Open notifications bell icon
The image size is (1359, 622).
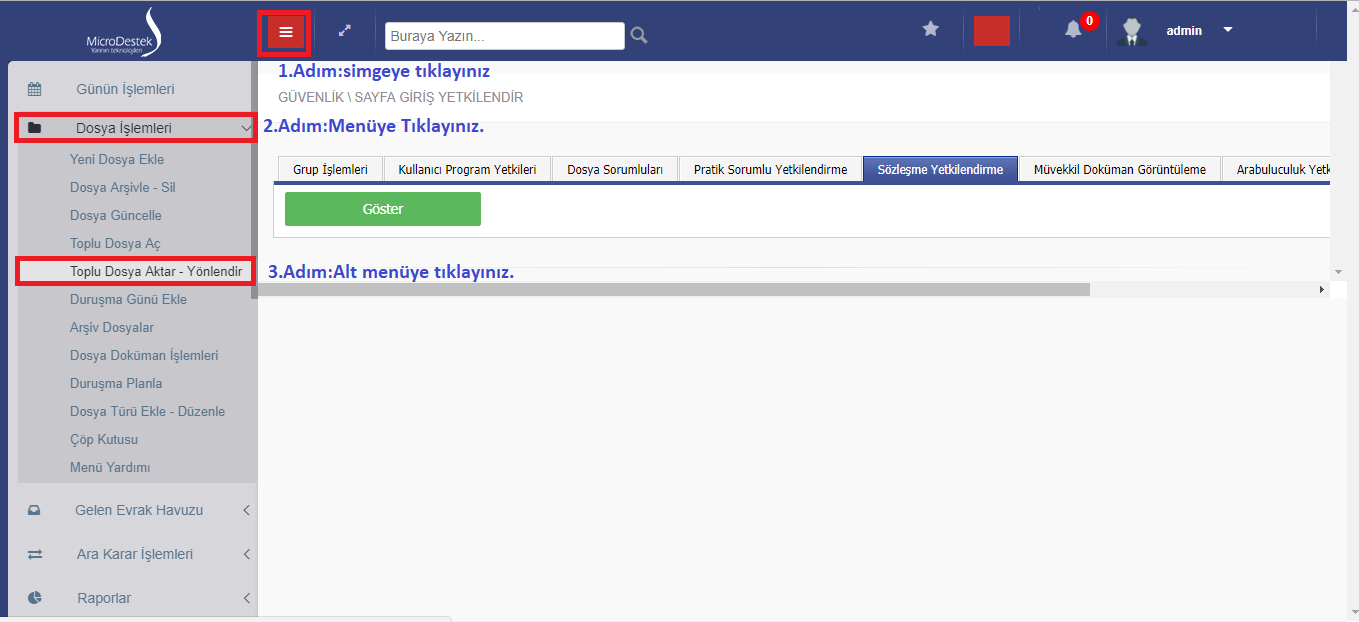click(1073, 30)
